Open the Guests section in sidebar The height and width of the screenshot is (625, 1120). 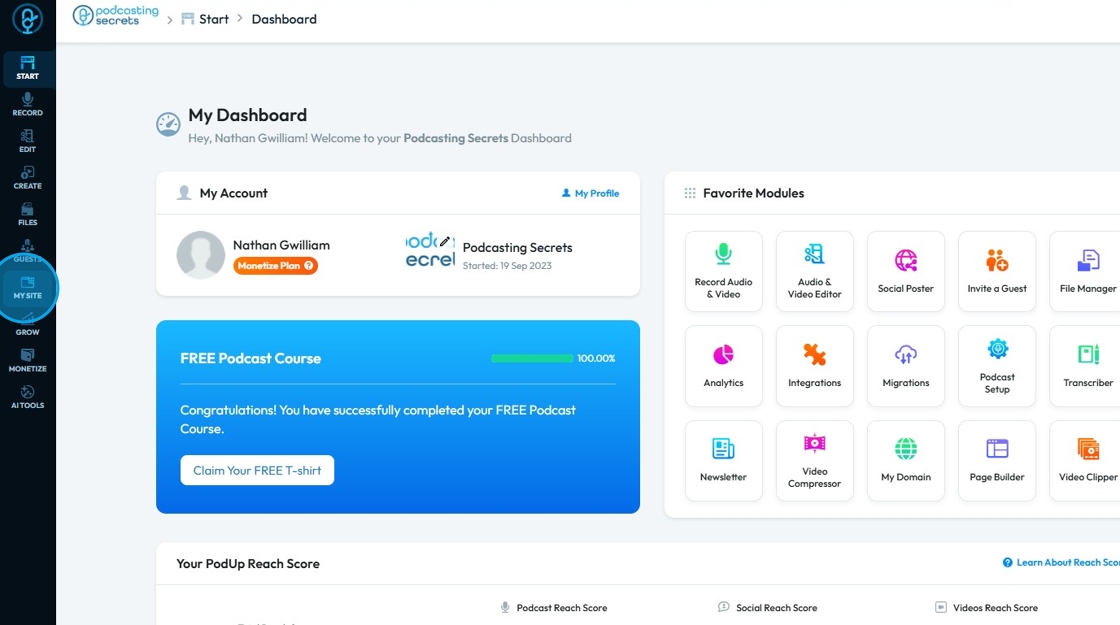tap(27, 251)
